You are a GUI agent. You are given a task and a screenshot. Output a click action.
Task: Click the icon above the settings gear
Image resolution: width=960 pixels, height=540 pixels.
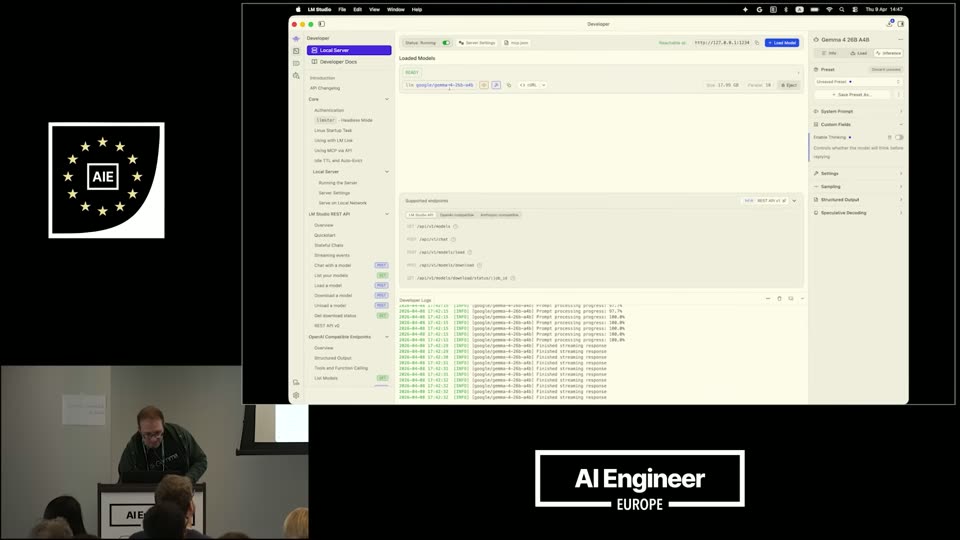296,382
